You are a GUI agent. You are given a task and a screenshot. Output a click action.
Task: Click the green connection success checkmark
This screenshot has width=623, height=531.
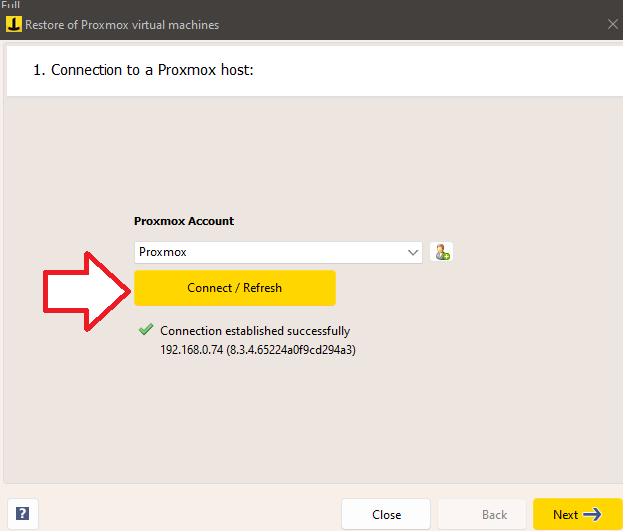[x=146, y=330]
